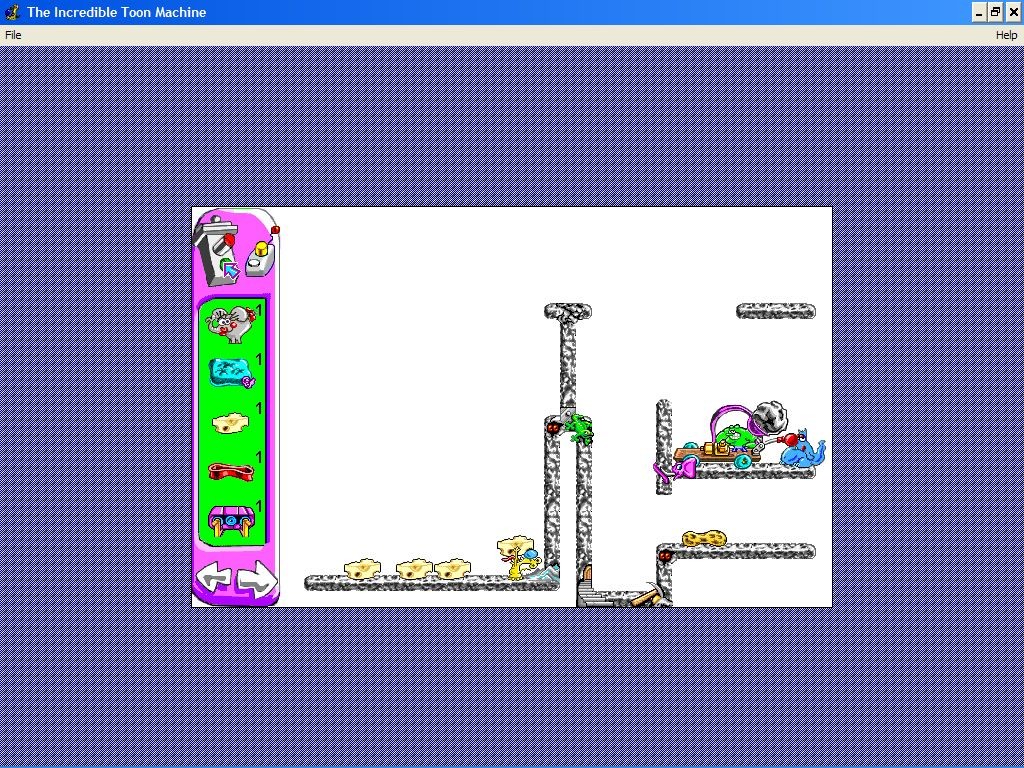Click the hammer at the bottom
Image resolution: width=1024 pixels, height=768 pixels.
650,595
